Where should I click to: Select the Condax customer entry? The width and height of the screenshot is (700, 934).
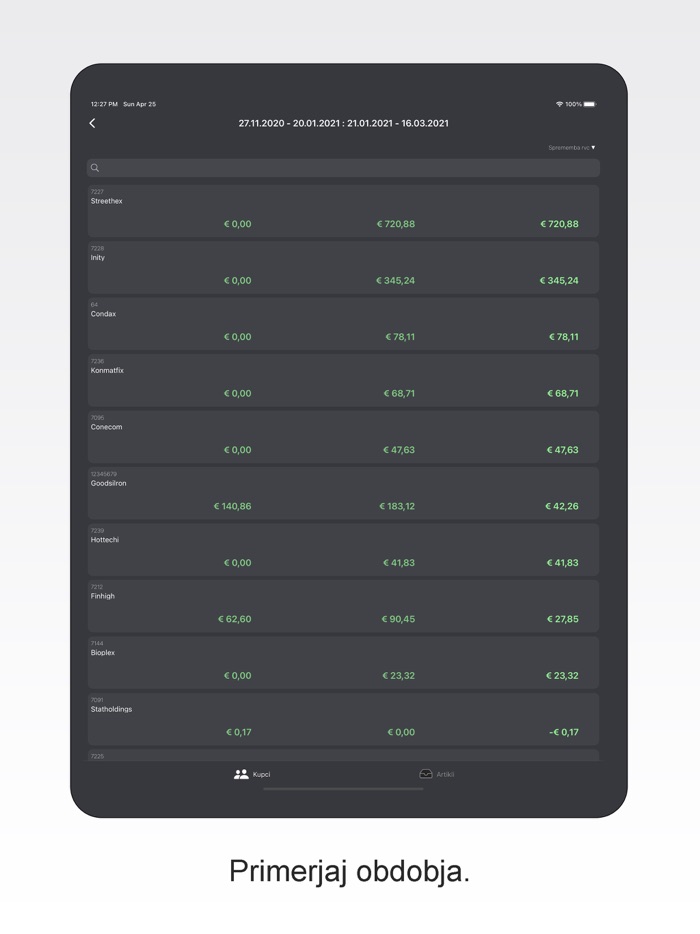pyautogui.click(x=343, y=323)
